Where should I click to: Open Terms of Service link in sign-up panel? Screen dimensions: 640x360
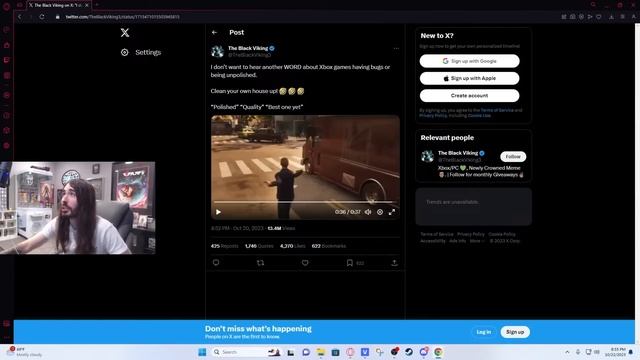pos(497,110)
